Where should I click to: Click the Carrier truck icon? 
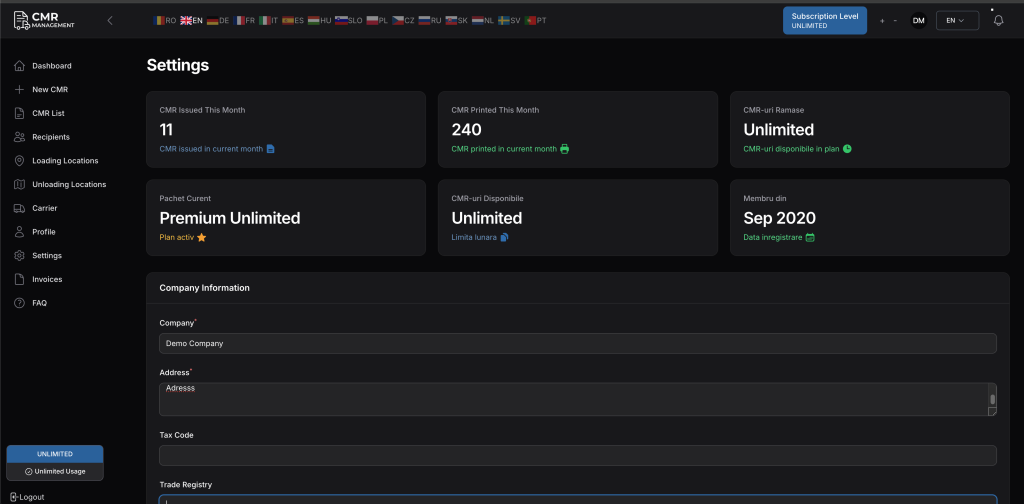19,208
